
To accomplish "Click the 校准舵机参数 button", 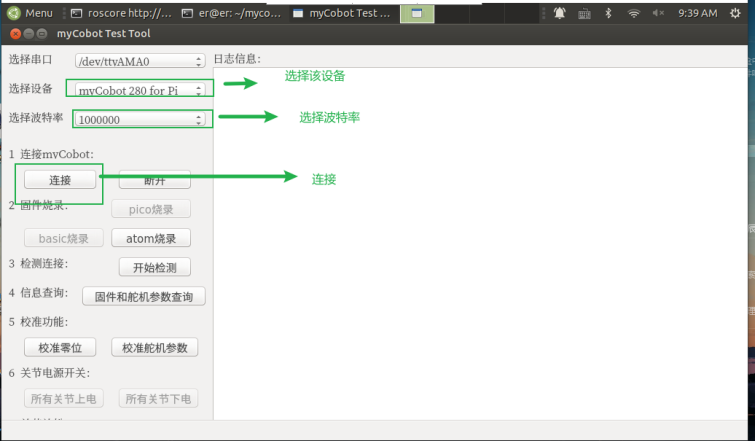I will pyautogui.click(x=155, y=348).
